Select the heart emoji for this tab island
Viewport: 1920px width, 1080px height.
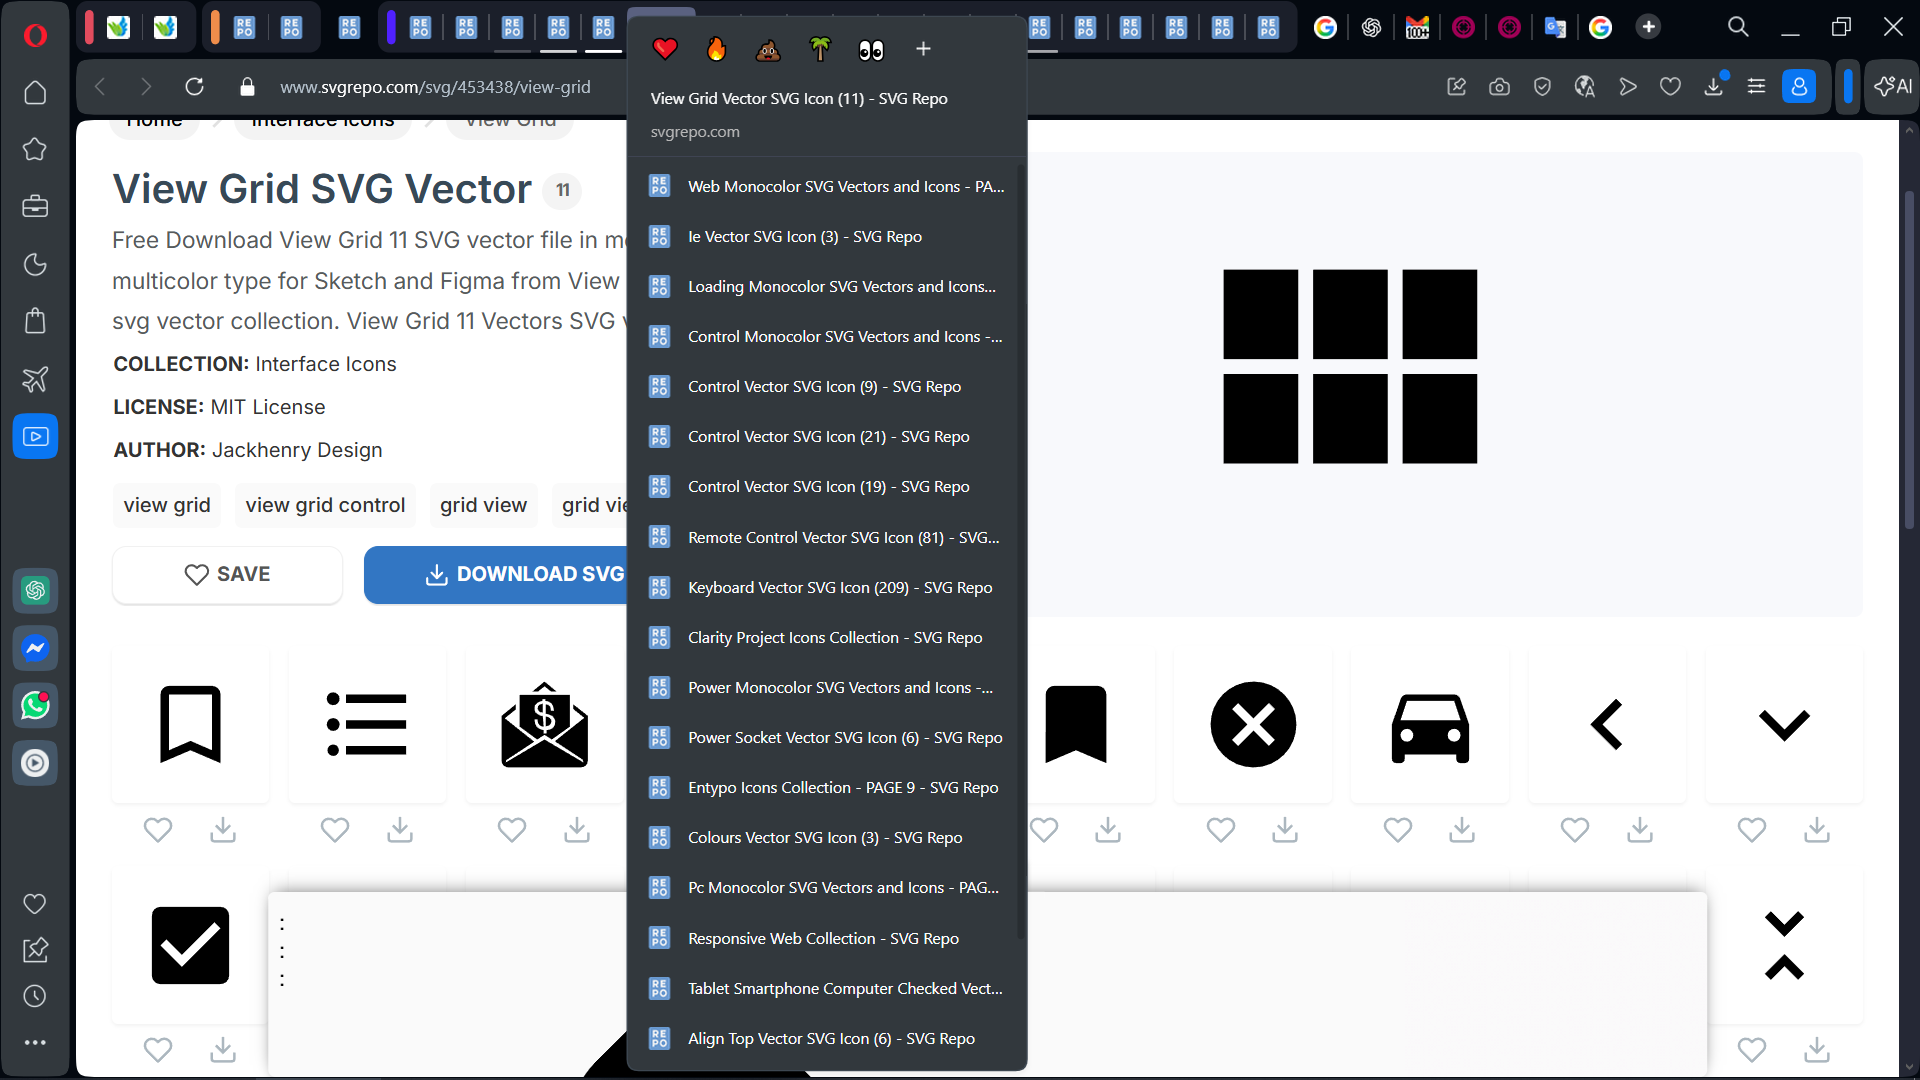pyautogui.click(x=665, y=48)
